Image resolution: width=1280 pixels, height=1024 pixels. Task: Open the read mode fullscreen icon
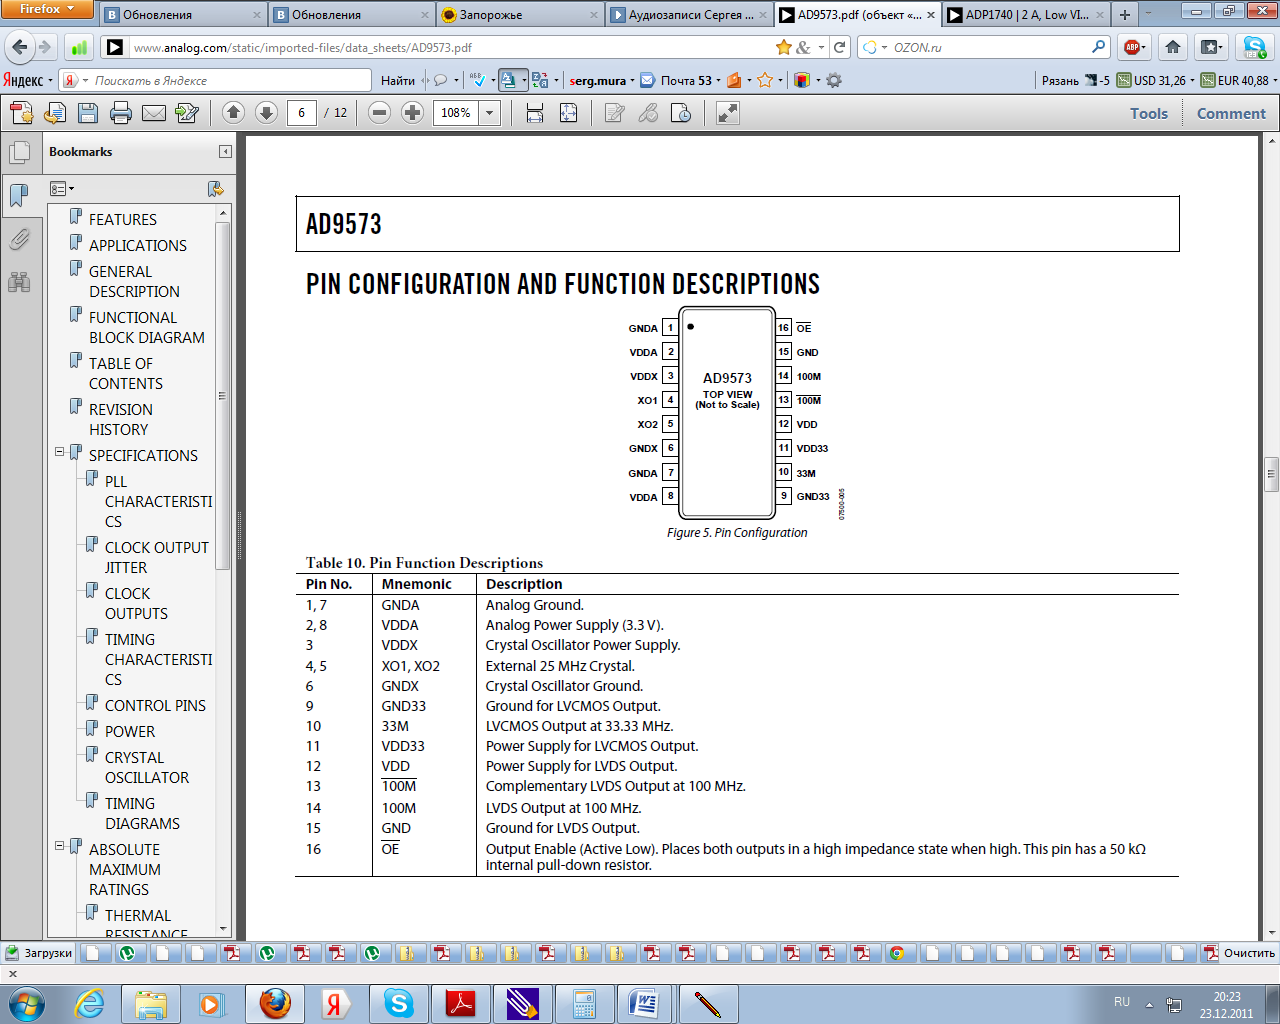(x=728, y=113)
